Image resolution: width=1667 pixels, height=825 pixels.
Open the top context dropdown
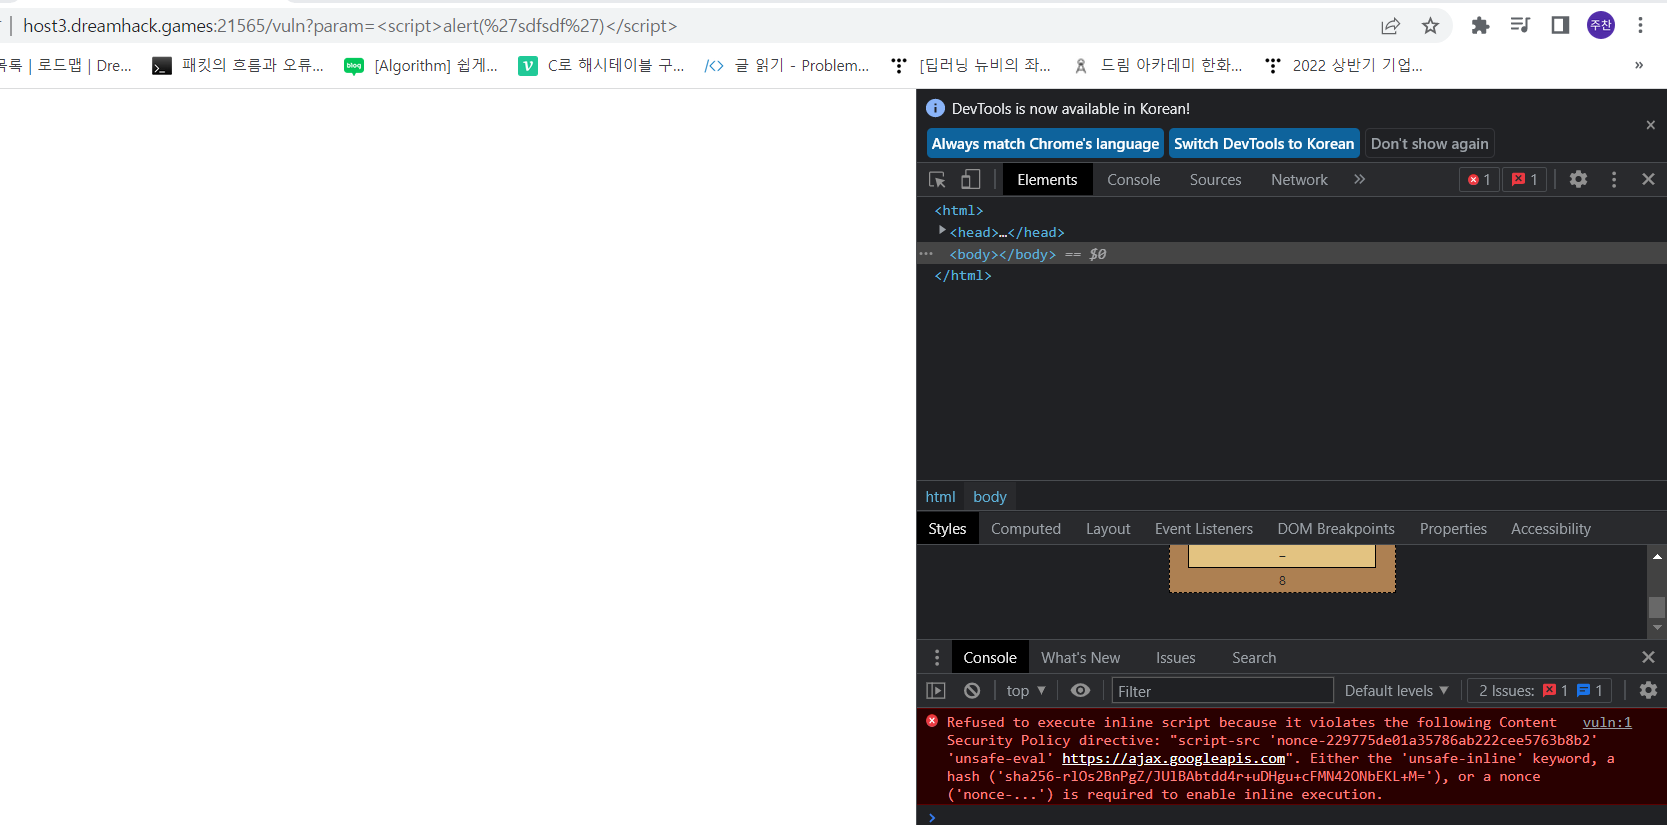point(1026,690)
